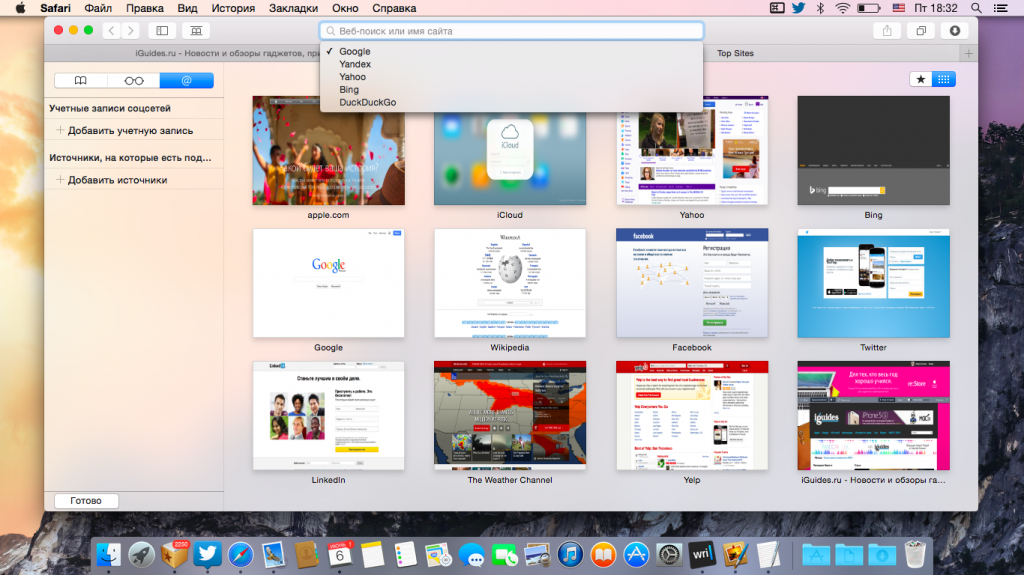Switch to the Top Sites tab

pos(735,54)
